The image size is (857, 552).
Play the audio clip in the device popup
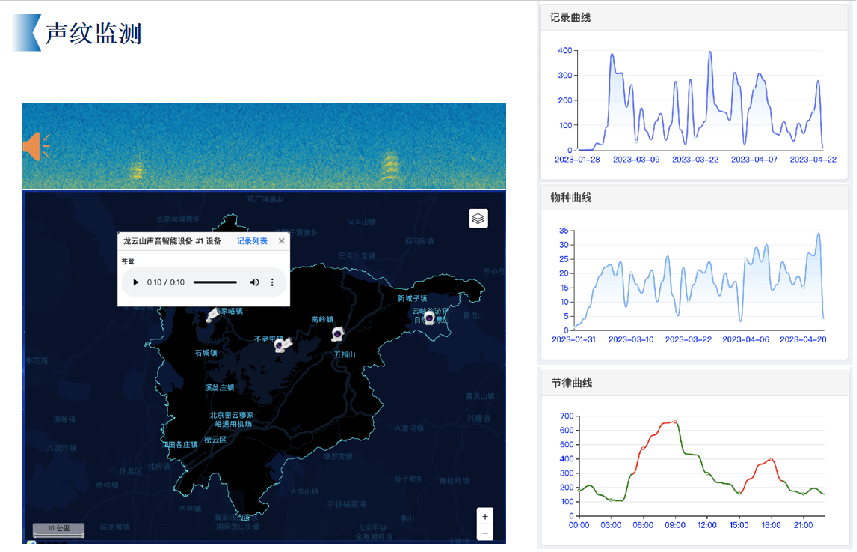tap(136, 282)
